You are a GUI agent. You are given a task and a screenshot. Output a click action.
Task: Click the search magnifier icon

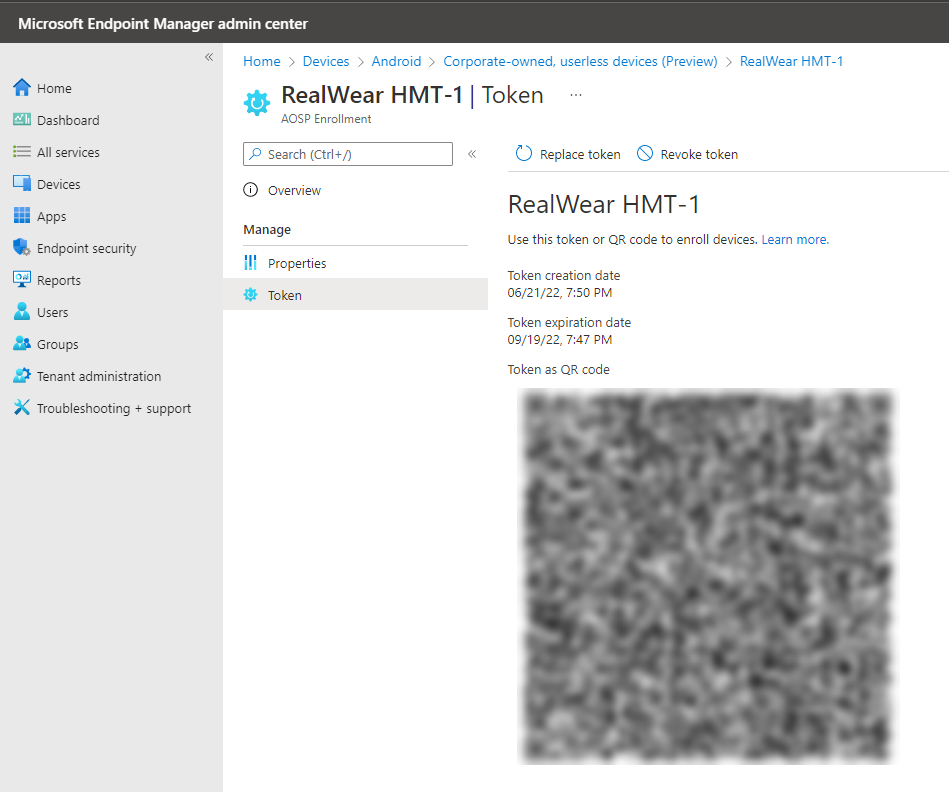point(255,154)
